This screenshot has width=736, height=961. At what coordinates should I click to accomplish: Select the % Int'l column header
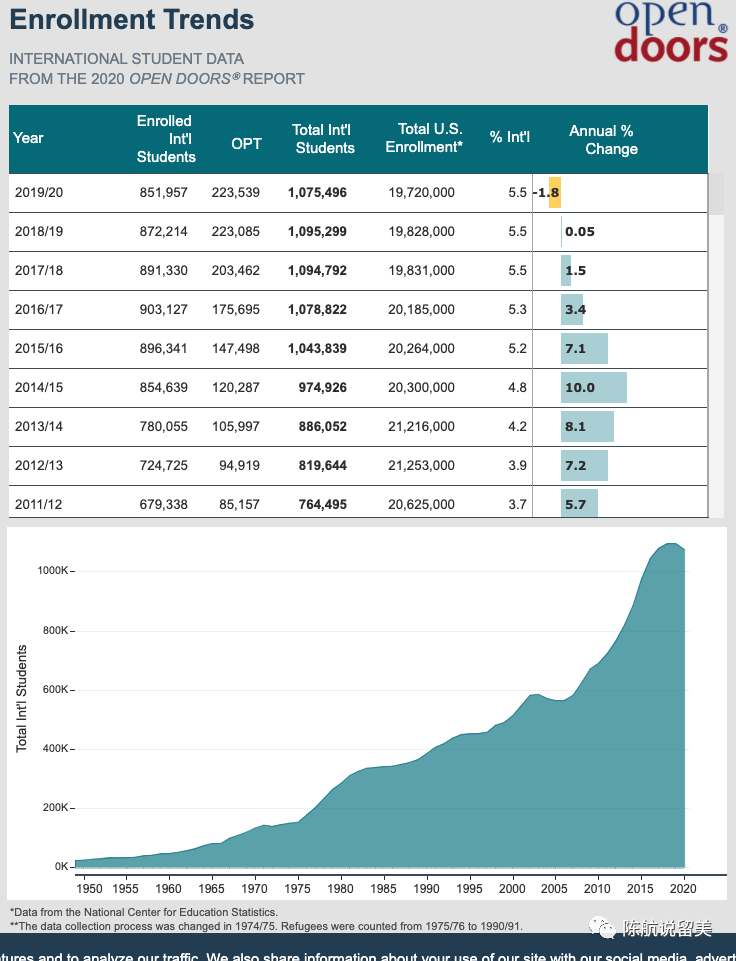click(x=509, y=137)
